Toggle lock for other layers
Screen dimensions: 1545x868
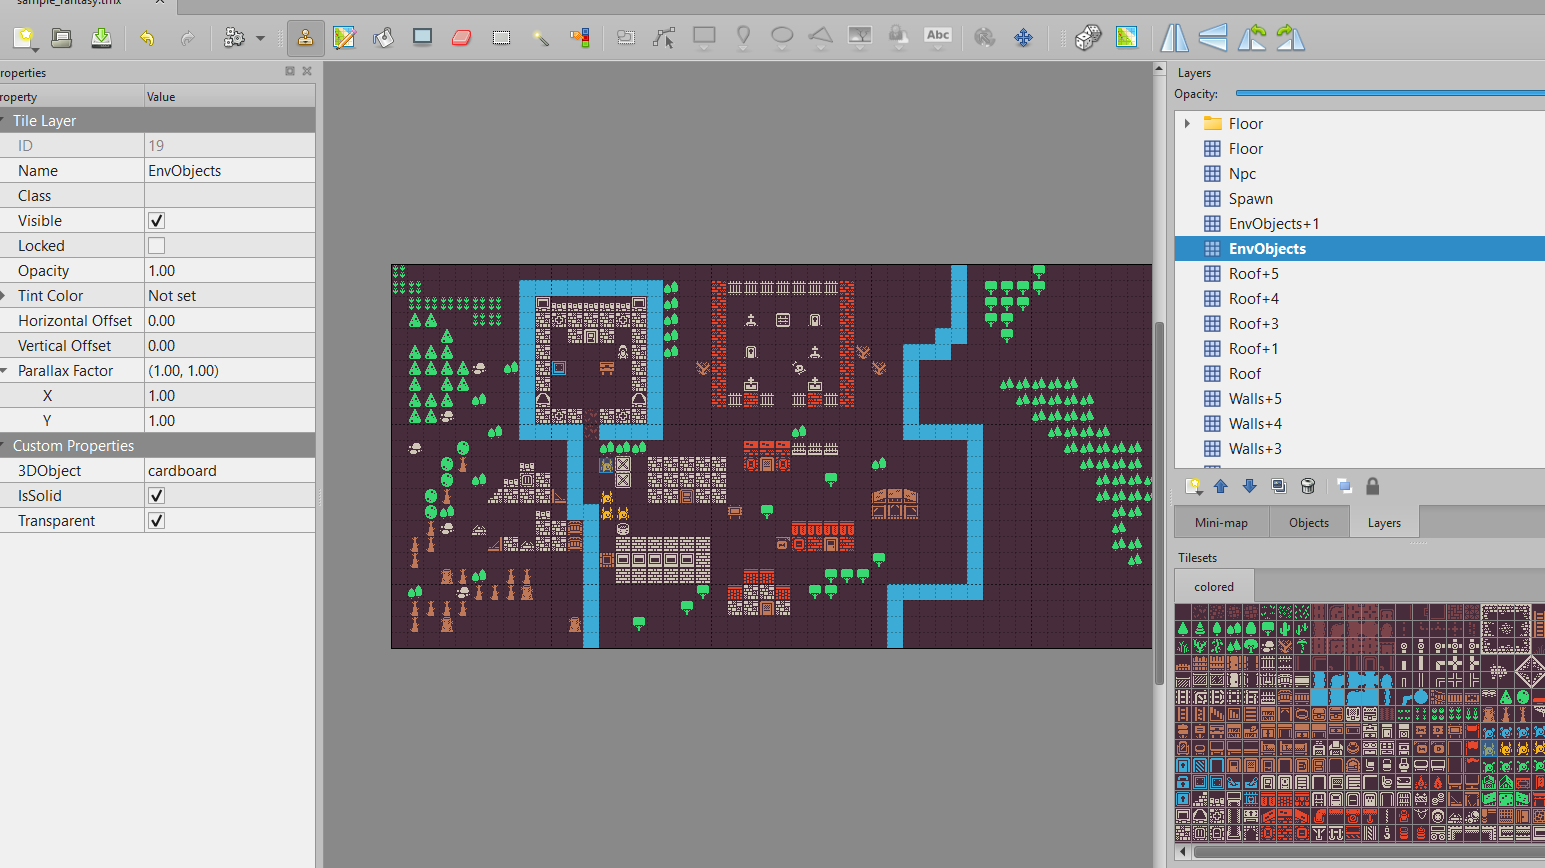pos(1373,486)
